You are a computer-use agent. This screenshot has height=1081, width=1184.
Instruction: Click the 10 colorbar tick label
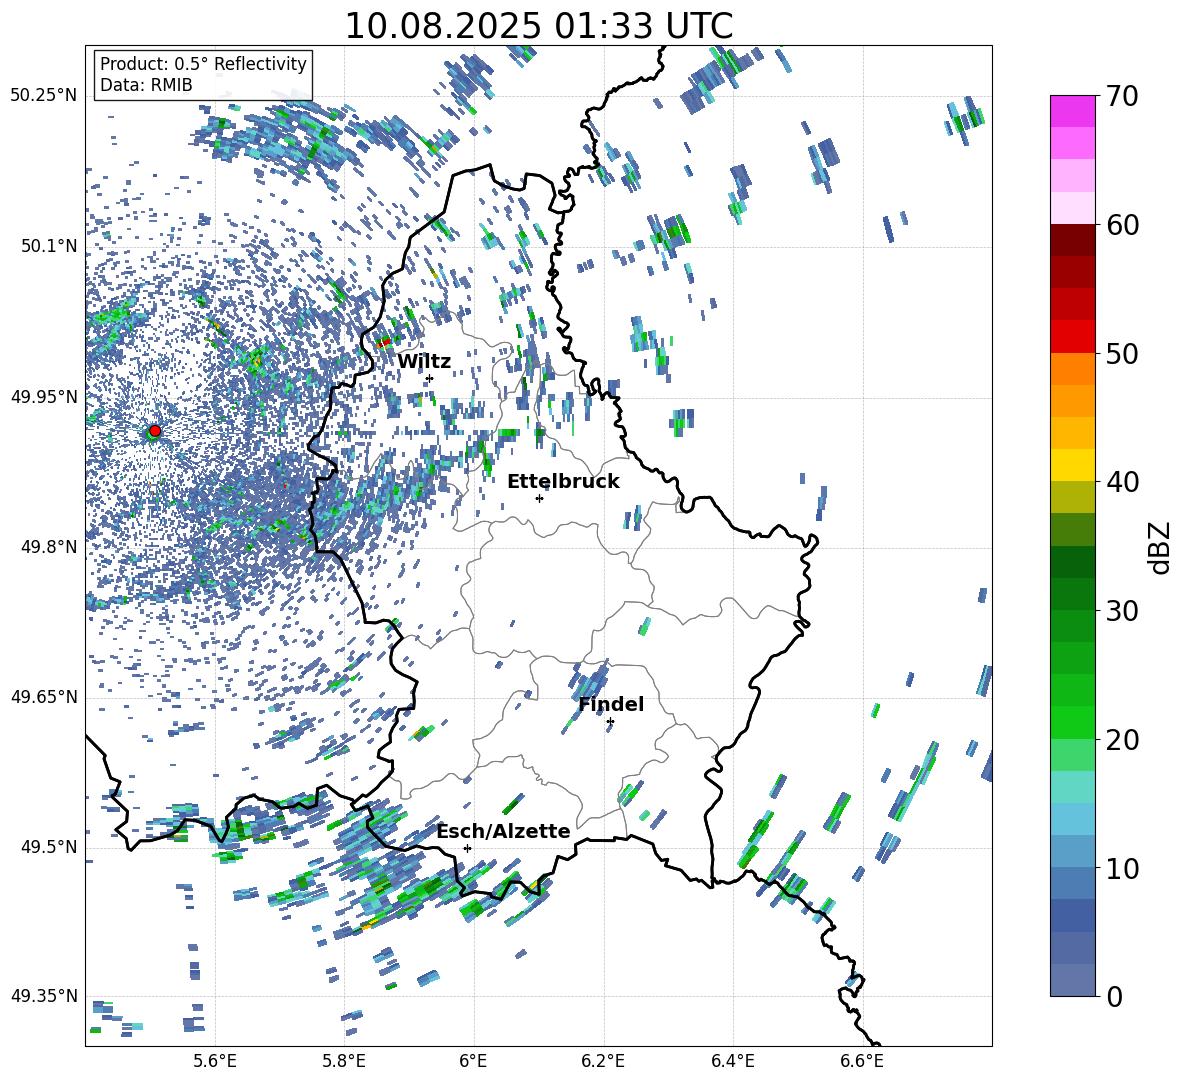1122,868
